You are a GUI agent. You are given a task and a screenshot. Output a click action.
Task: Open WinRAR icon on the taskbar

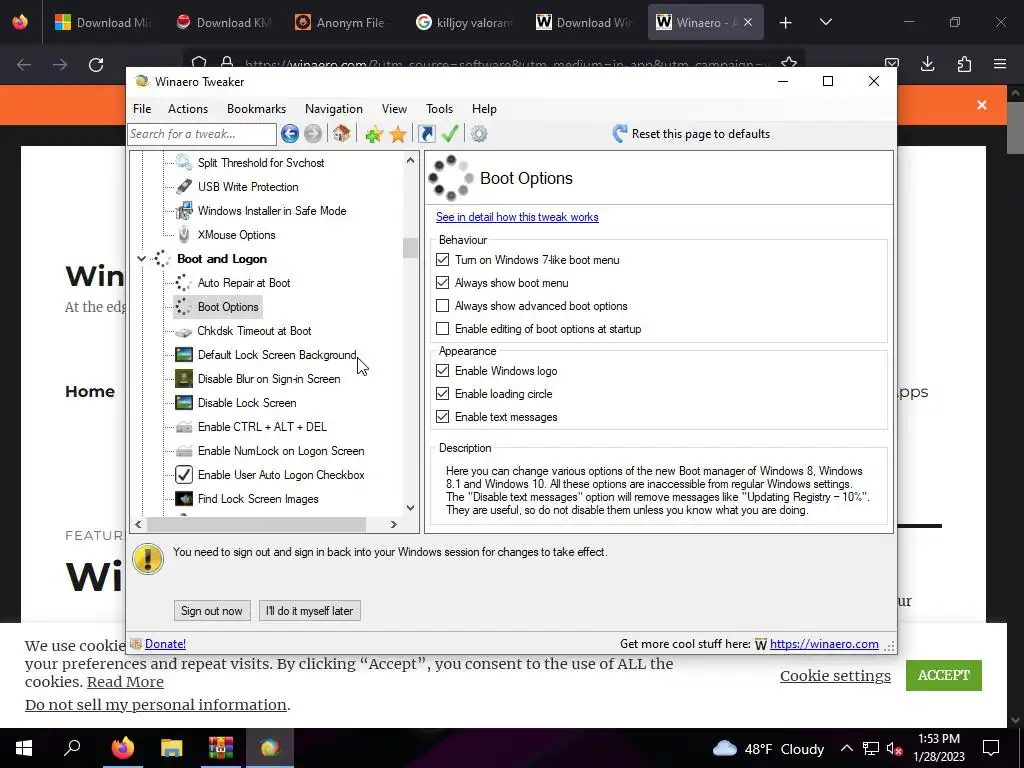tap(221, 748)
